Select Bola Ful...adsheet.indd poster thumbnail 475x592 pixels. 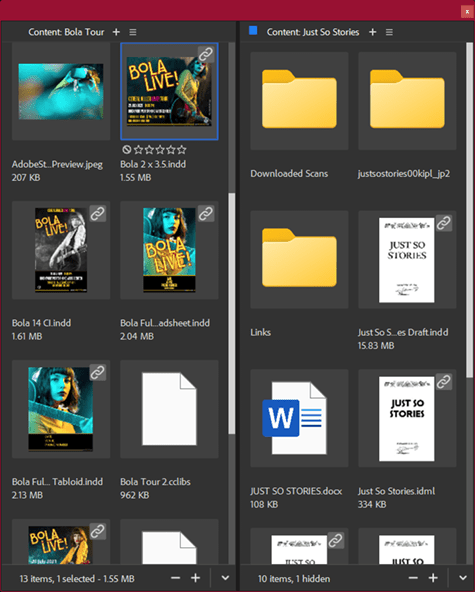pos(169,250)
